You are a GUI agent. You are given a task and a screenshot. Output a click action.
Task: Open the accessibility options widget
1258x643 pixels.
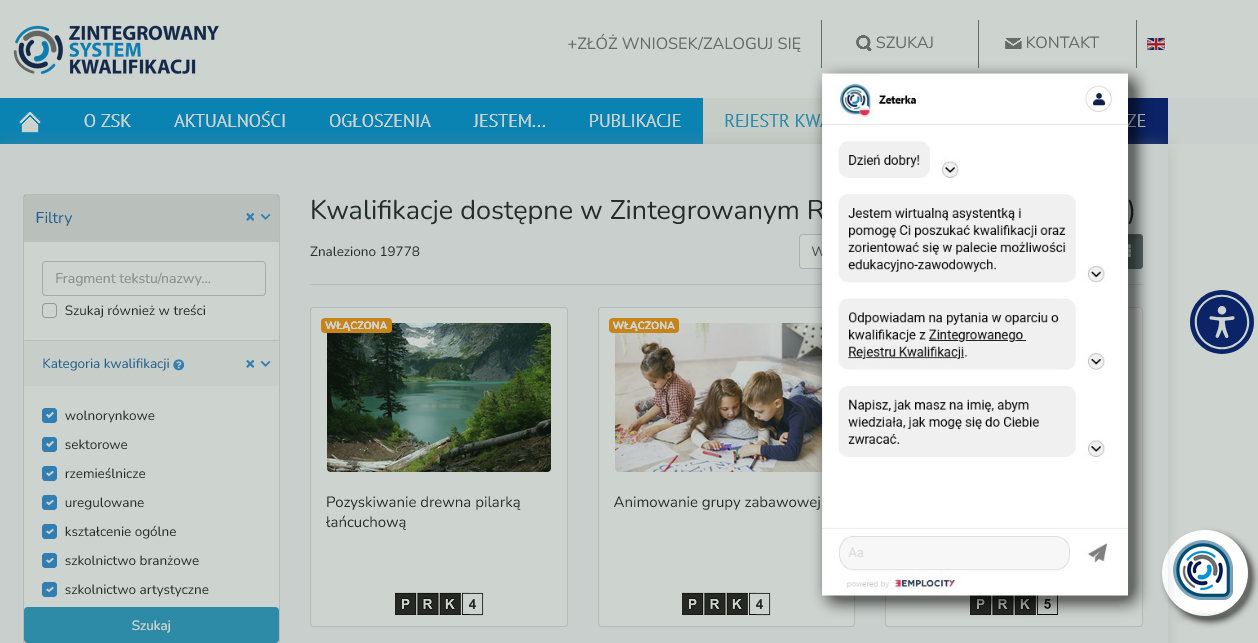pos(1221,322)
